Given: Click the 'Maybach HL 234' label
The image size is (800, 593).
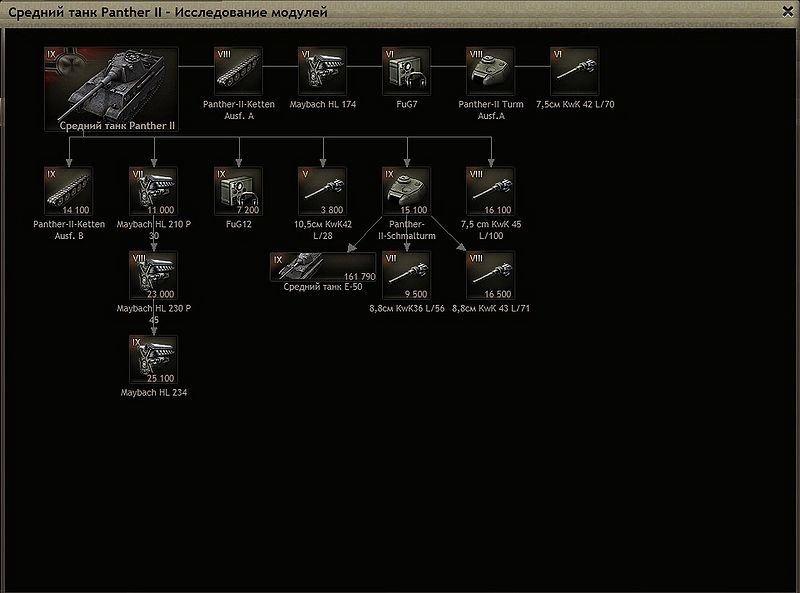Looking at the screenshot, I should (x=154, y=392).
